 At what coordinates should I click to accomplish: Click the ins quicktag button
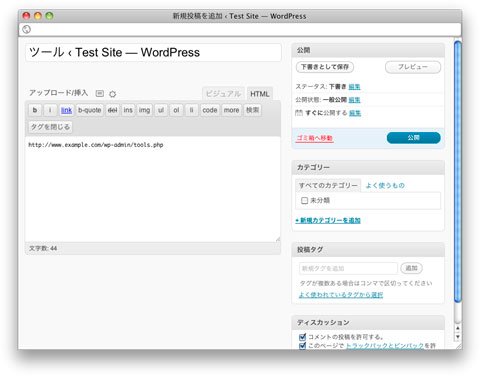(128, 110)
